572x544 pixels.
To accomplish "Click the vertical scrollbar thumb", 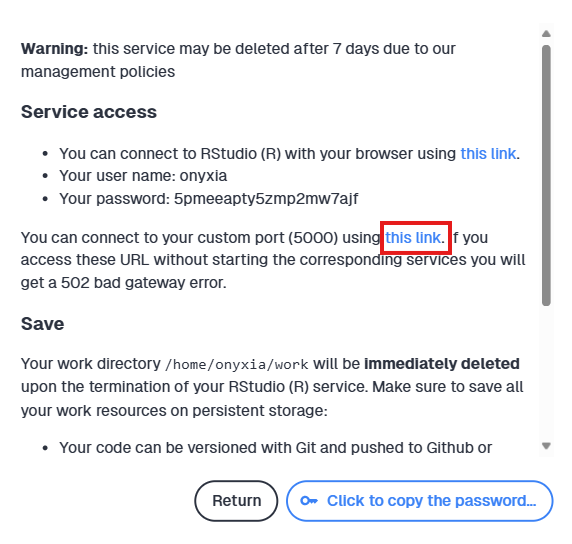I will click(x=546, y=175).
